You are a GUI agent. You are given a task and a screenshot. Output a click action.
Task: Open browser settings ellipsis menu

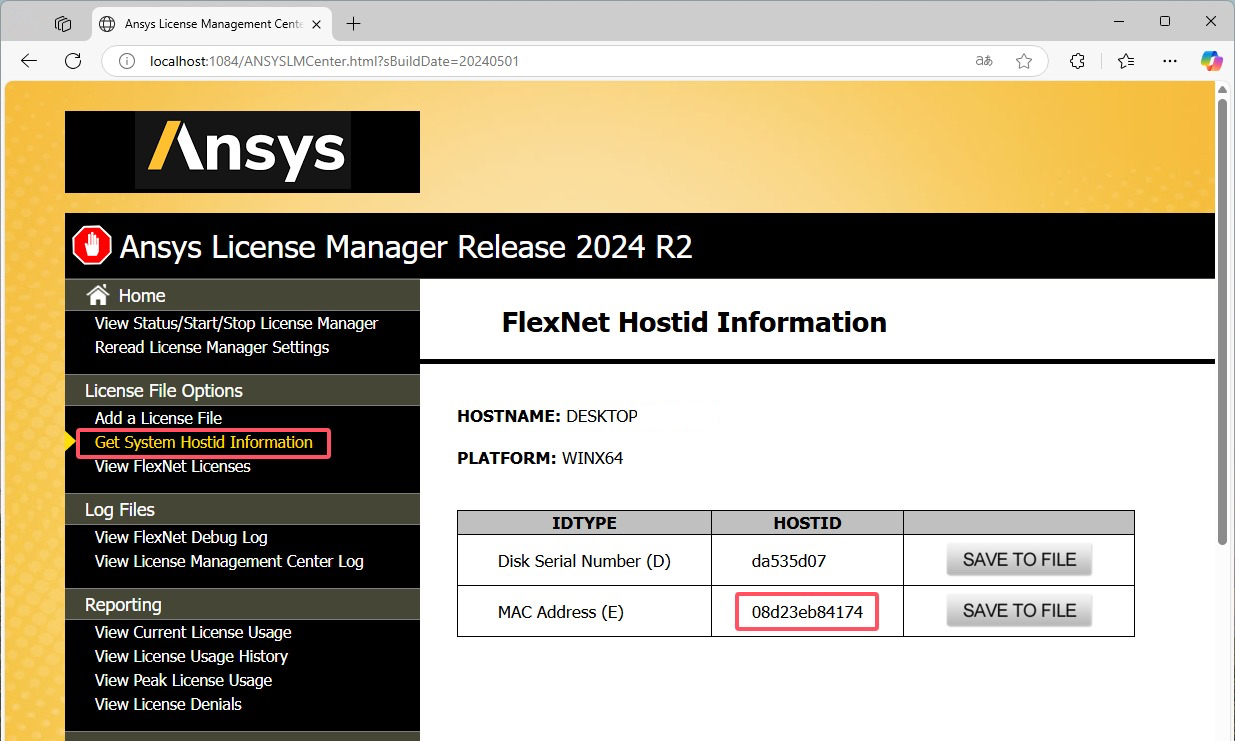click(1169, 61)
